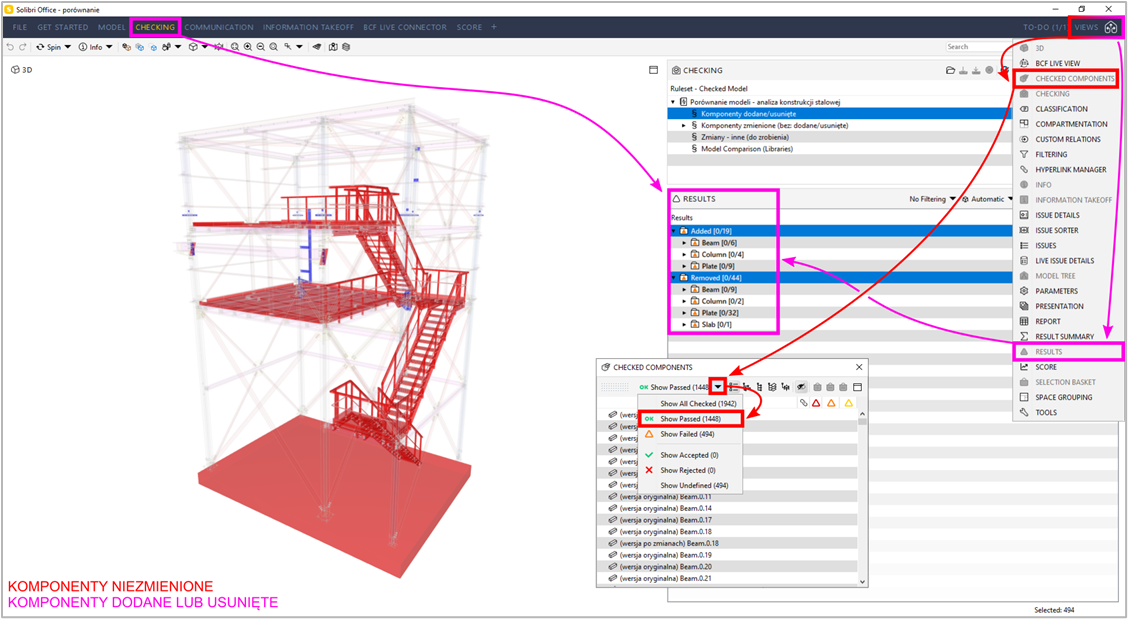Switch to the CHECKING tab
This screenshot has width=1128, height=619.
(155, 27)
